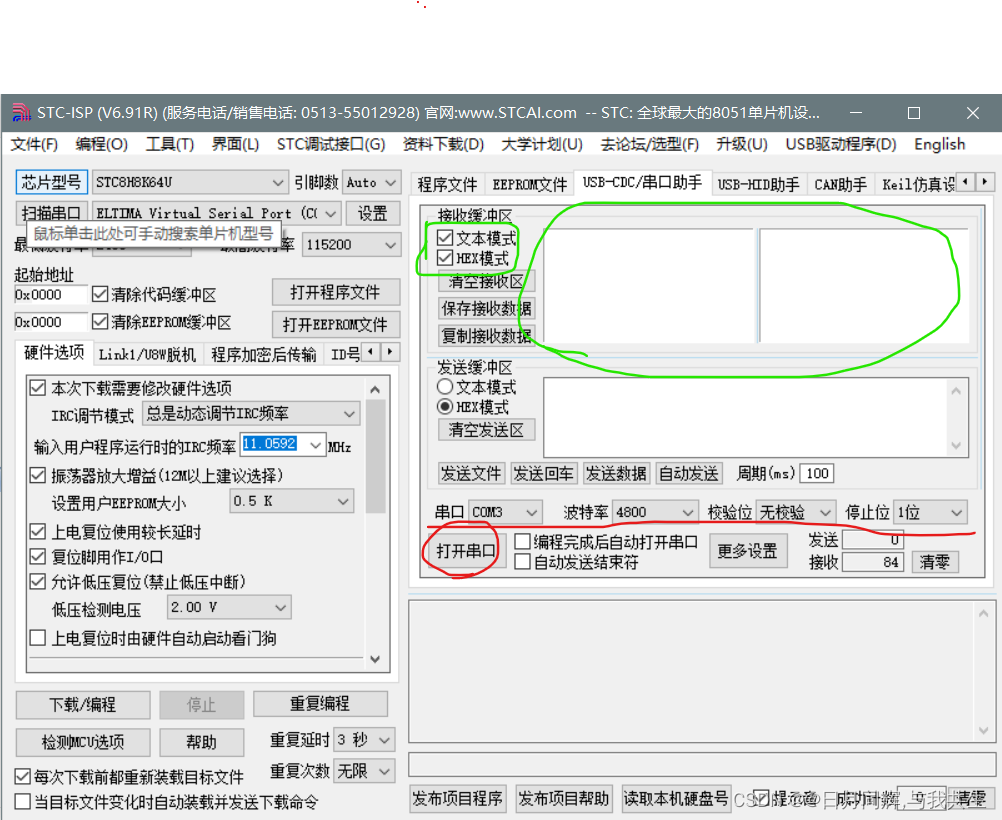This screenshot has height=820, width=1002.
Task: Open USB驱动程序(D) menu
Action: [x=840, y=144]
